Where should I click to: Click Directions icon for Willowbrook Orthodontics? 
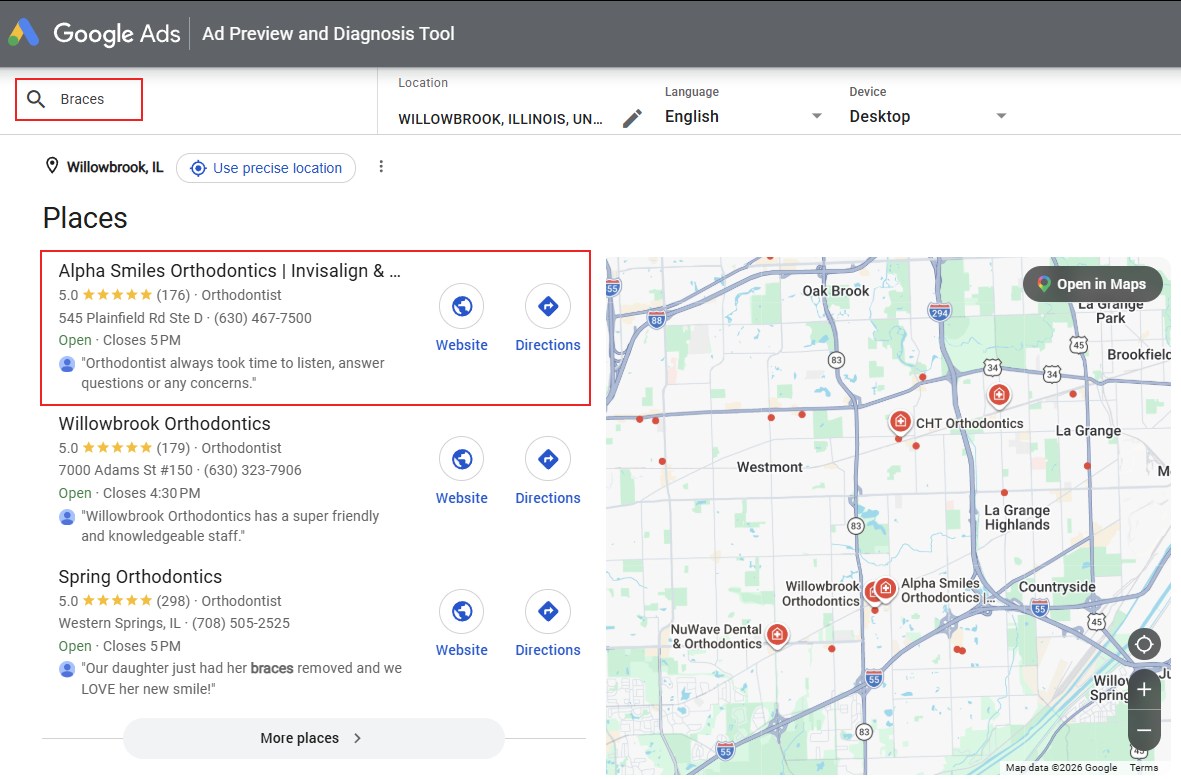[548, 459]
